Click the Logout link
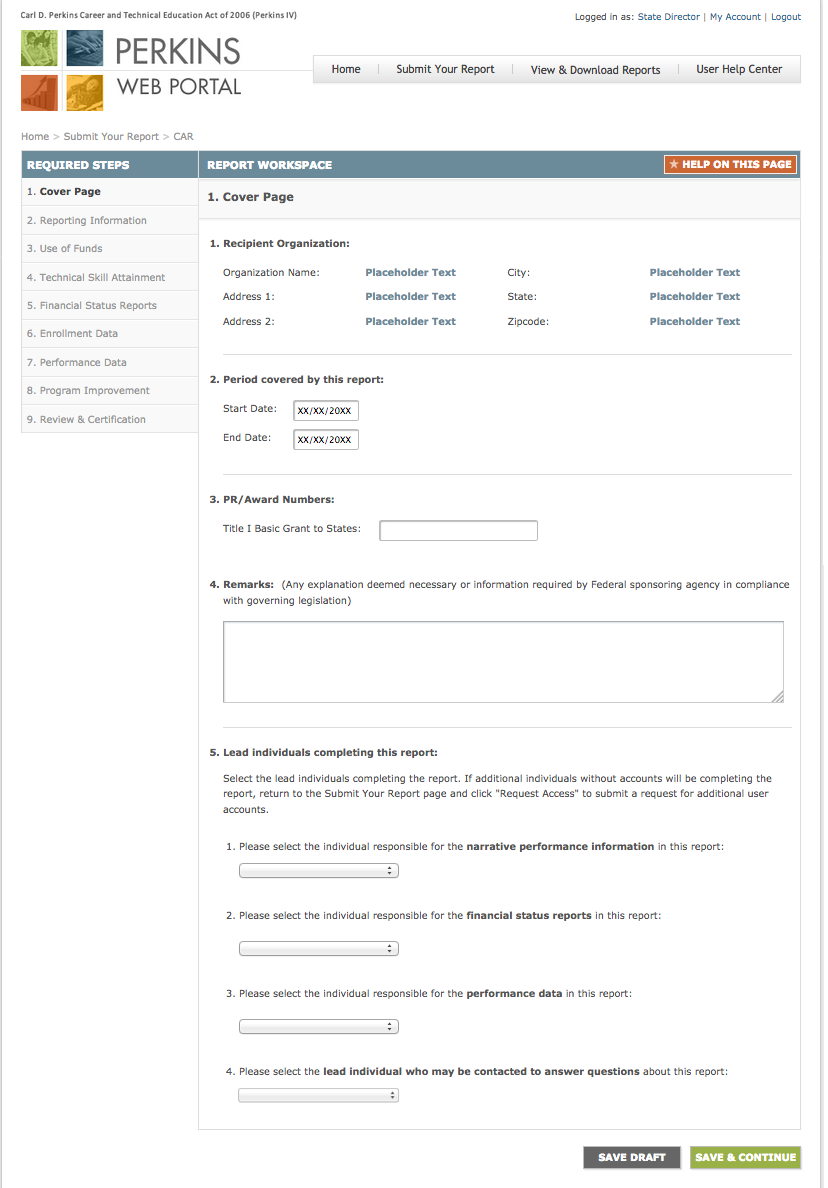Image resolution: width=828 pixels, height=1188 pixels. pyautogui.click(x=786, y=16)
